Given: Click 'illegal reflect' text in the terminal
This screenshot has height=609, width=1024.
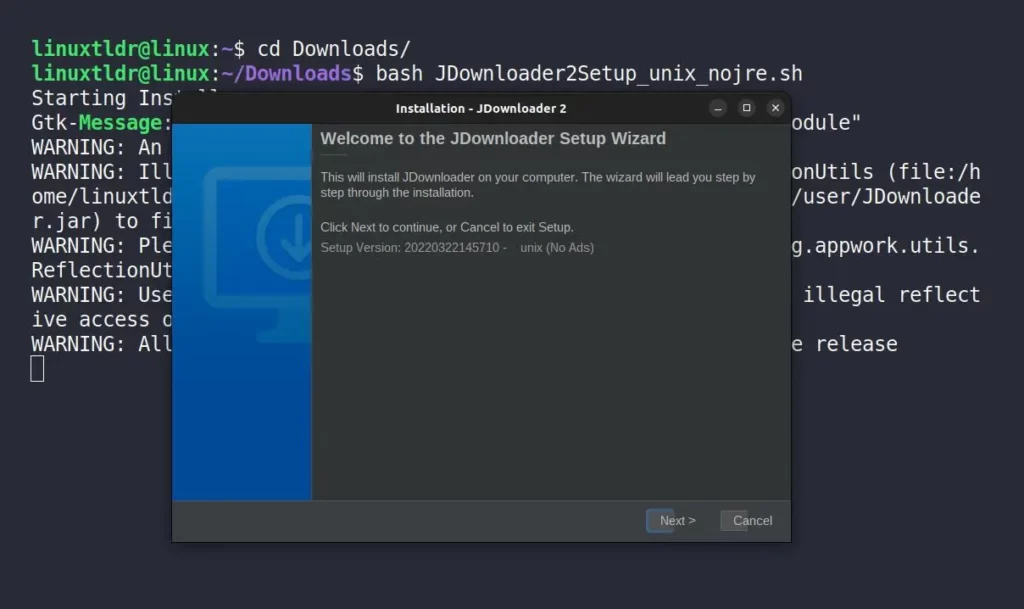Looking at the screenshot, I should click(x=891, y=295).
